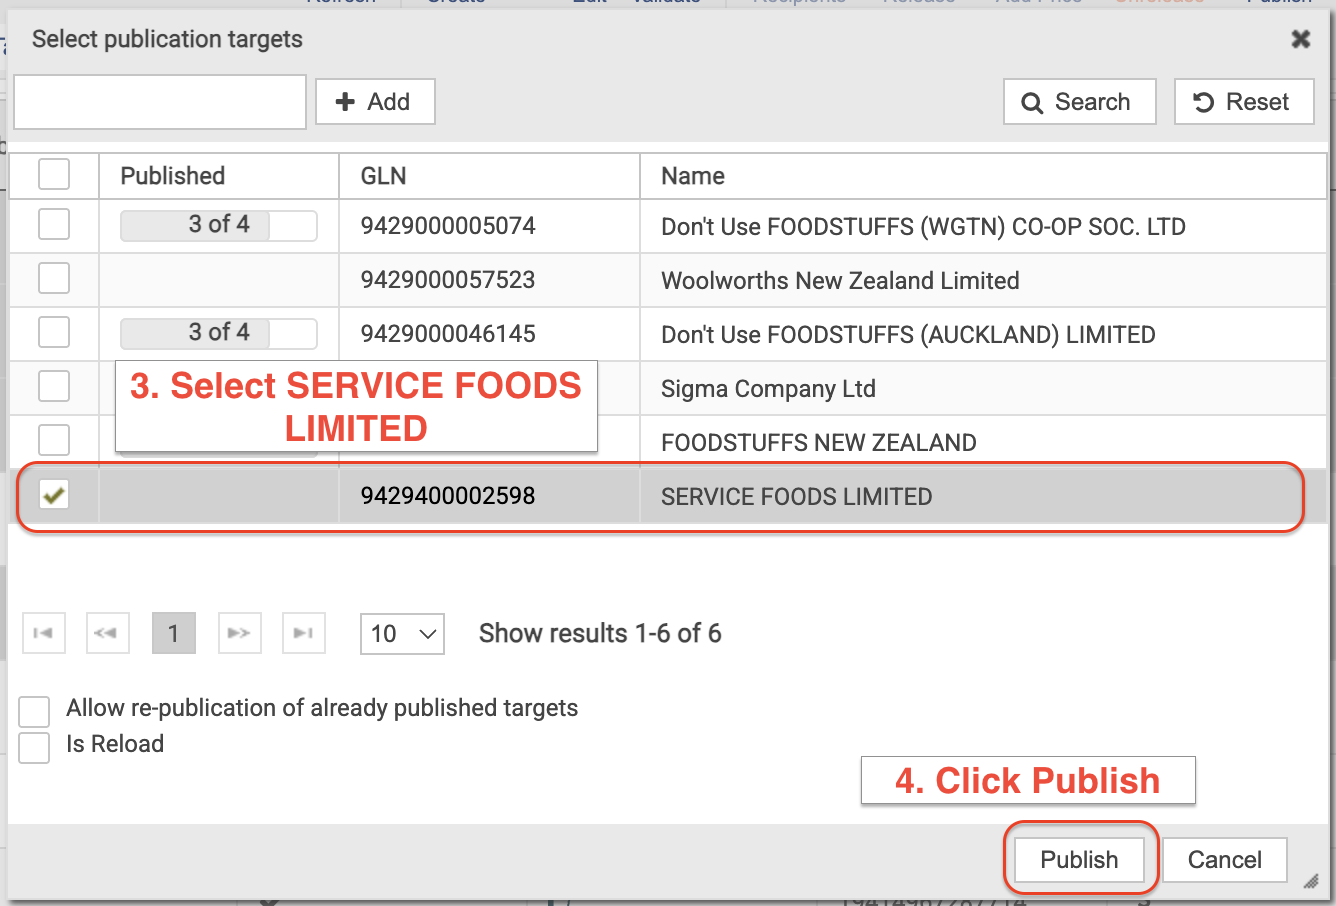Viewport: 1336px width, 906px height.
Task: Sort by the Name column header
Action: [983, 176]
